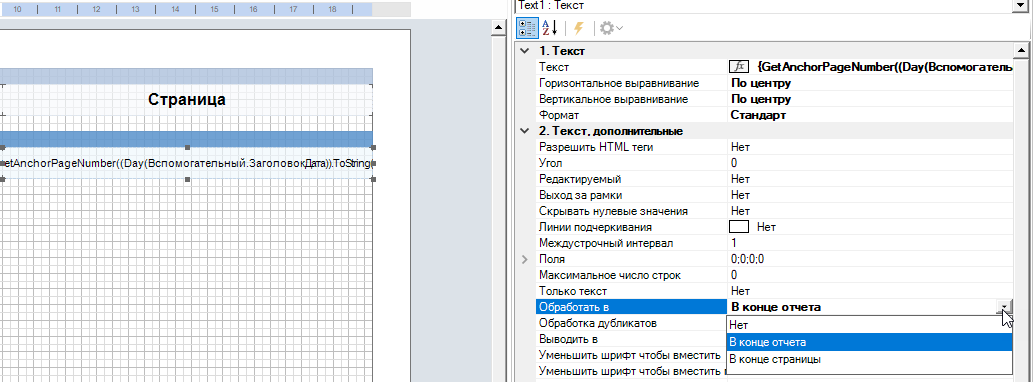The image size is (1033, 382).
Task: Click the blue data band header
Action: (186, 139)
